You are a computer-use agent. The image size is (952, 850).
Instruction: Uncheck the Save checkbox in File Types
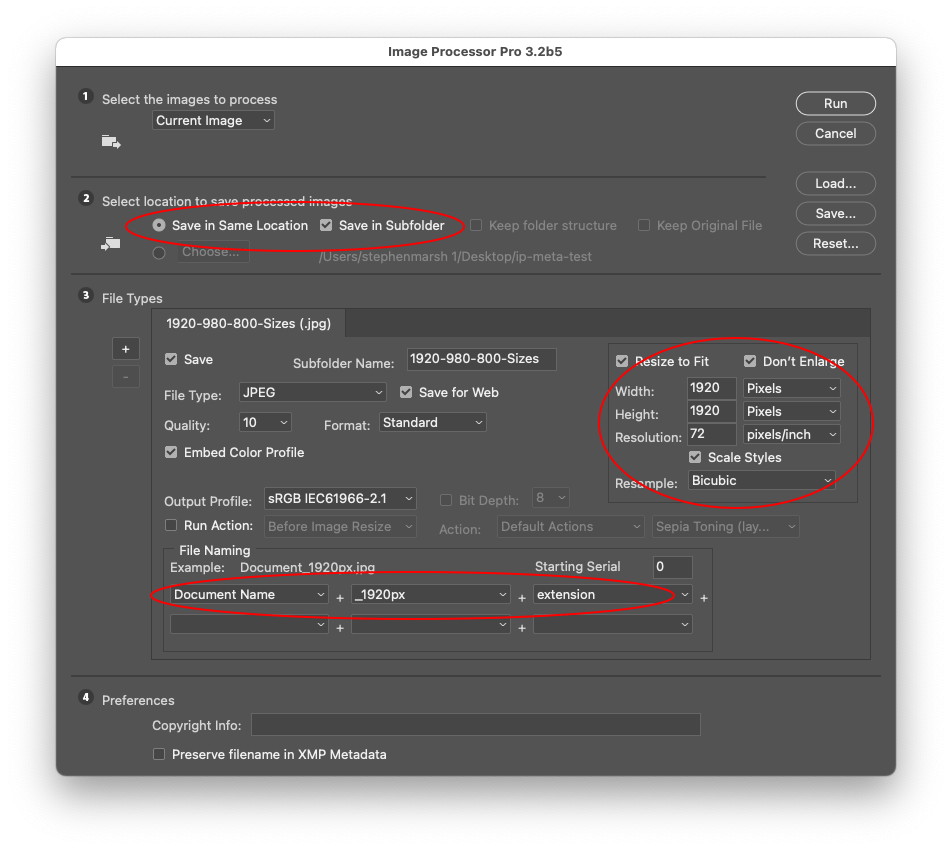click(x=171, y=359)
